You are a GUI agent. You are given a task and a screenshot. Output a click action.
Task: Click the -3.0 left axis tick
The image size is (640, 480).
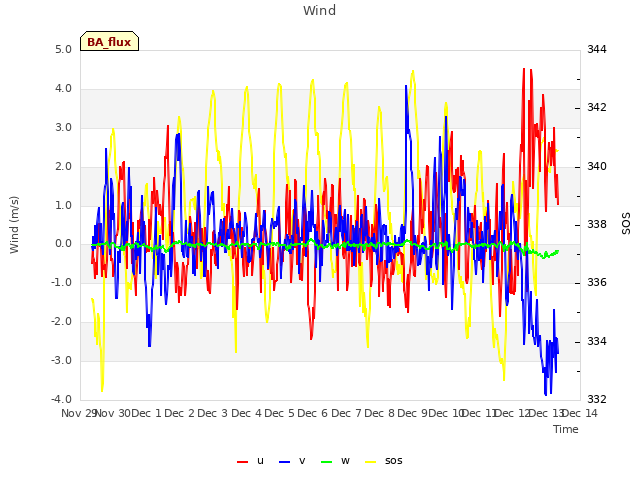(x=61, y=360)
